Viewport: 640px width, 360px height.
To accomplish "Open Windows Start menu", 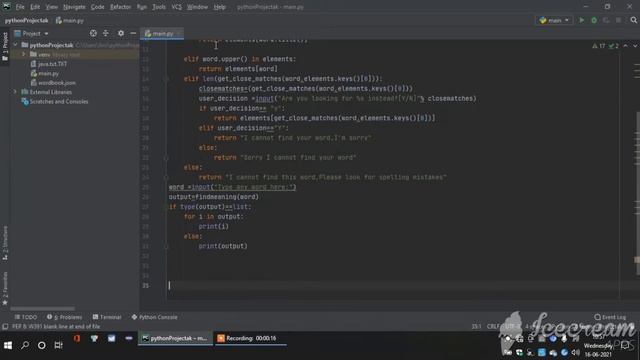I will point(8,345).
